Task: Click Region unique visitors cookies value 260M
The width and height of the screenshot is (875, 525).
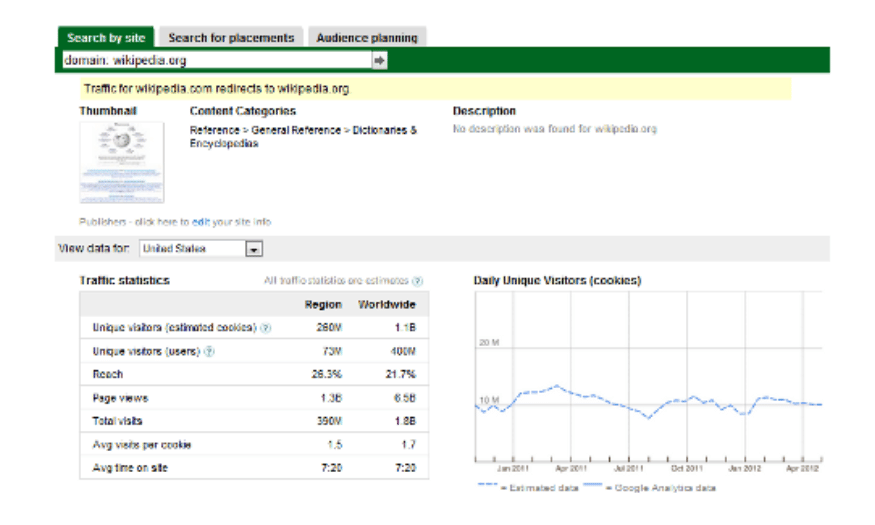Action: pos(329,327)
